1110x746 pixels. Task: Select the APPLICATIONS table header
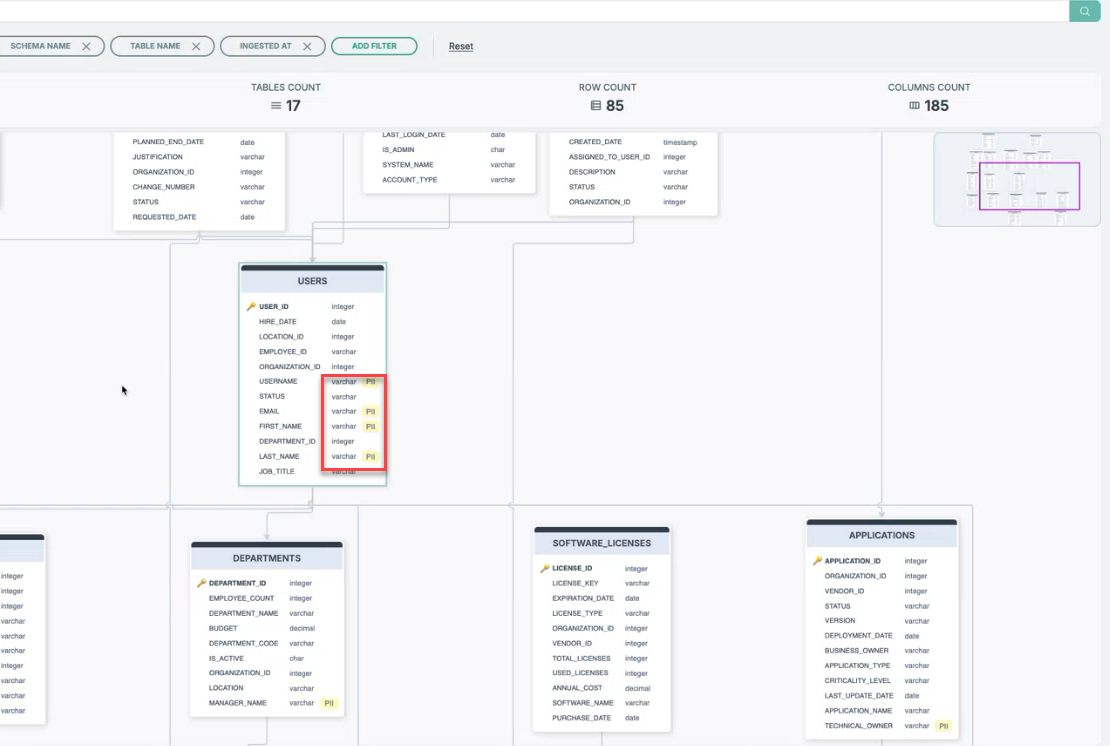click(881, 535)
